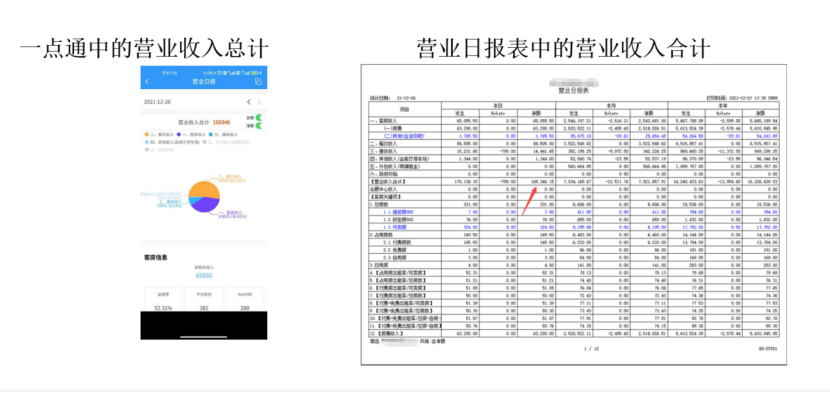Screen dimensions: 830x393
Task: Open the RevPAR 200 card
Action: tap(244, 299)
